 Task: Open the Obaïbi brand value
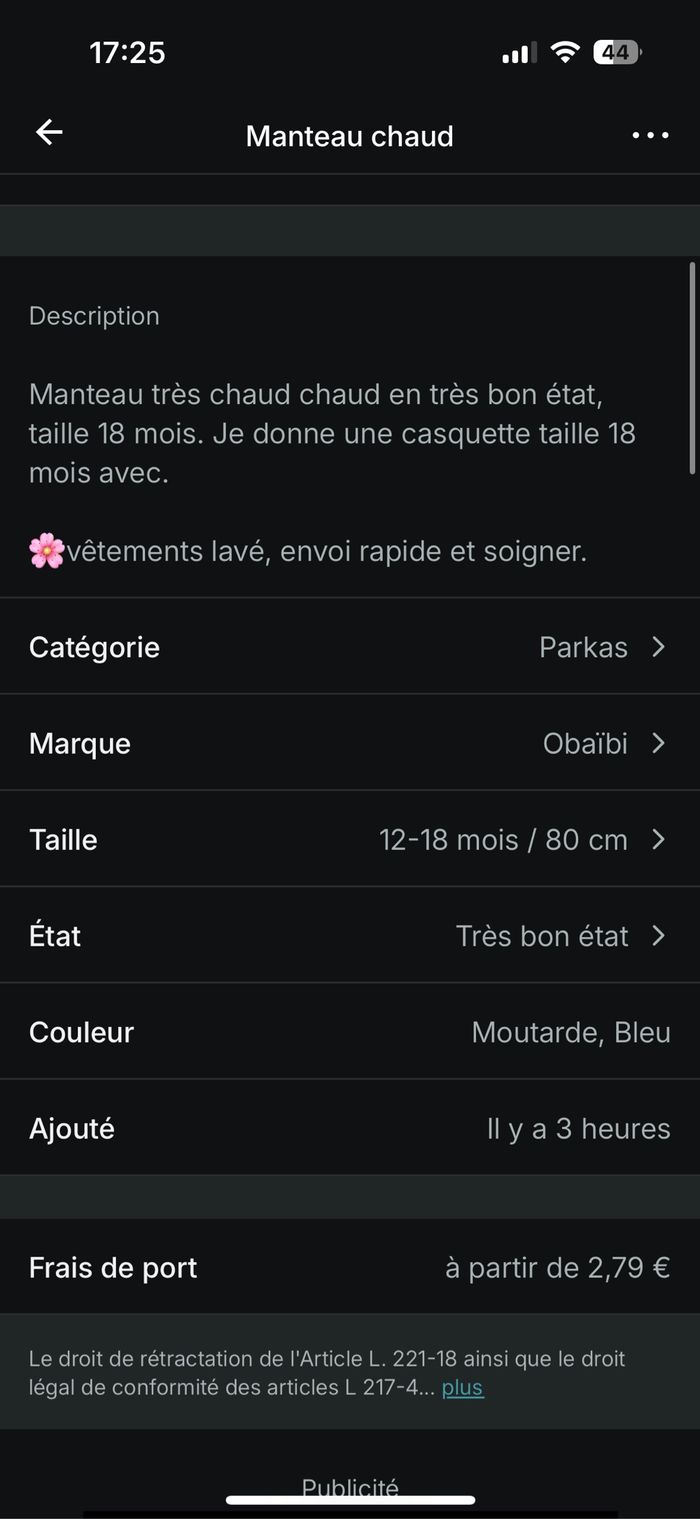click(585, 743)
